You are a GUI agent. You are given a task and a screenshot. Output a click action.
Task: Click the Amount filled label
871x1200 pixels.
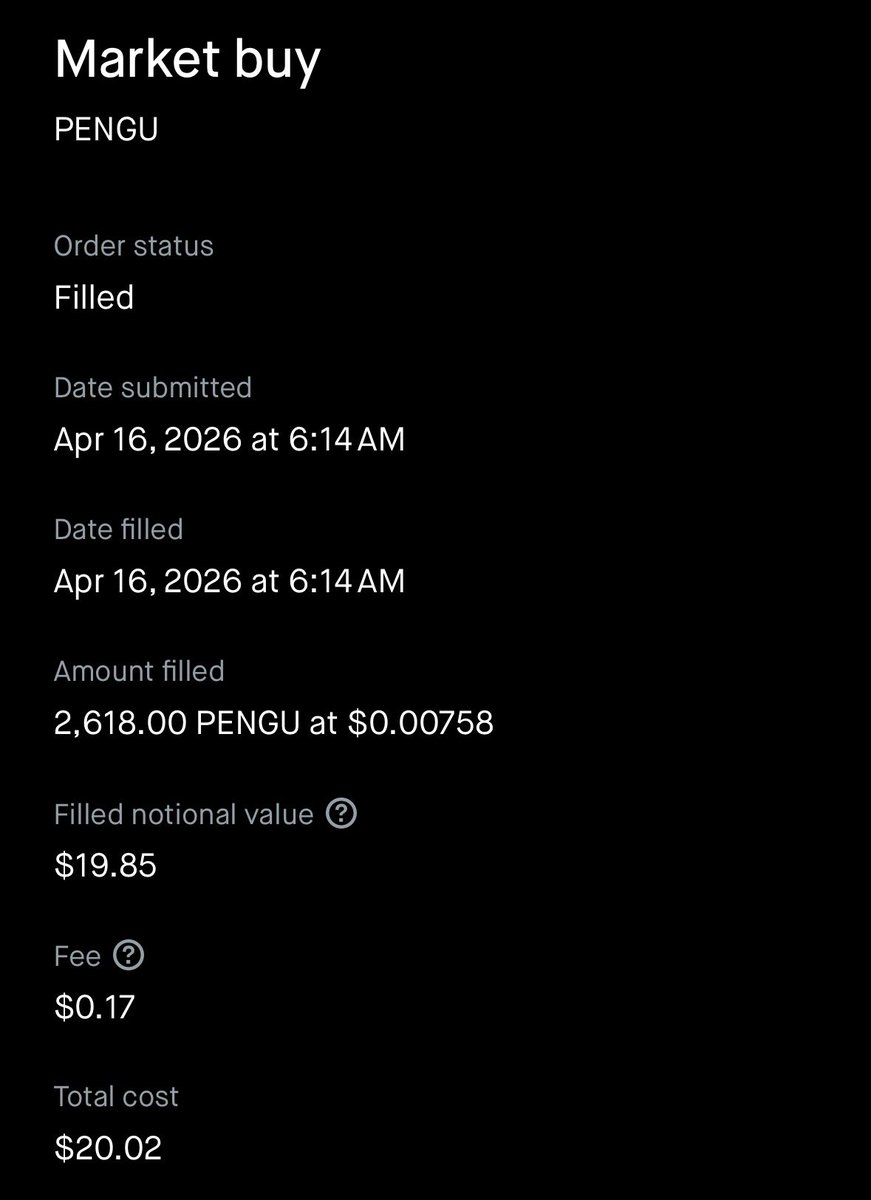[139, 671]
